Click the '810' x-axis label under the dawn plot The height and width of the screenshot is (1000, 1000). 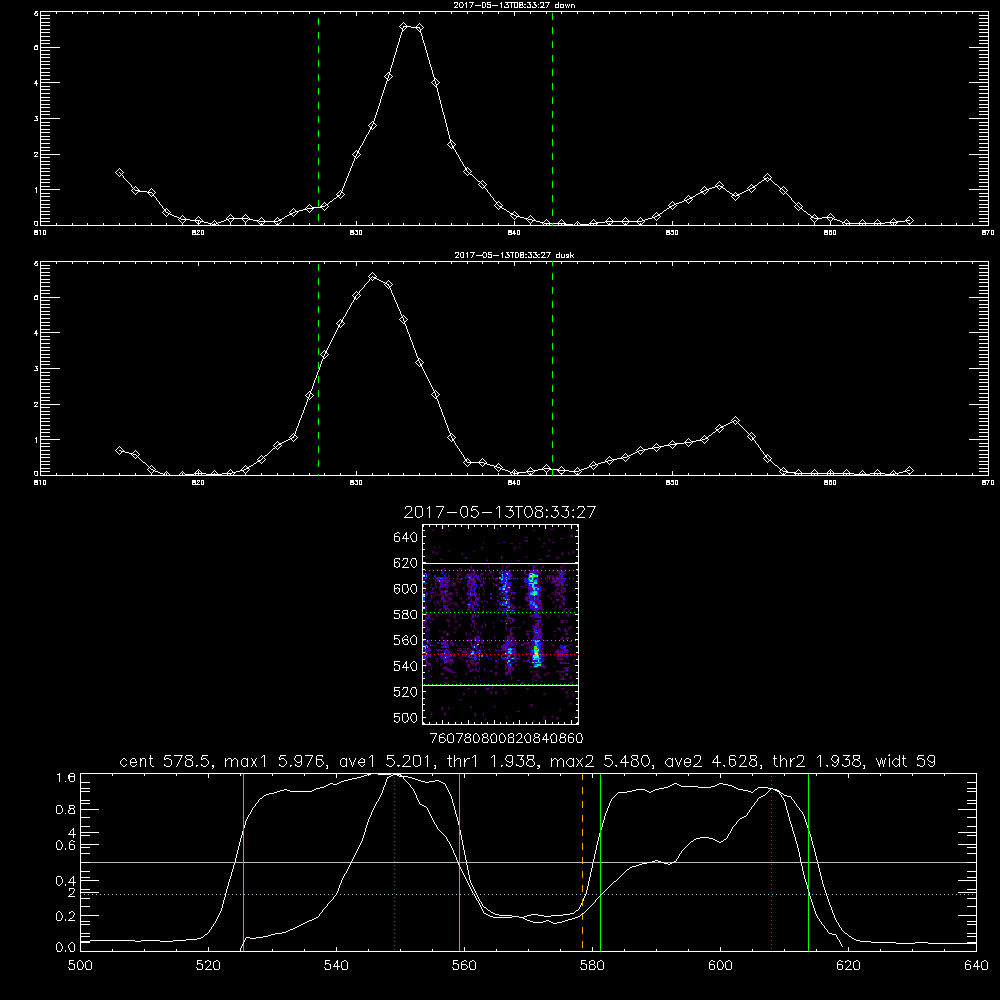click(40, 233)
